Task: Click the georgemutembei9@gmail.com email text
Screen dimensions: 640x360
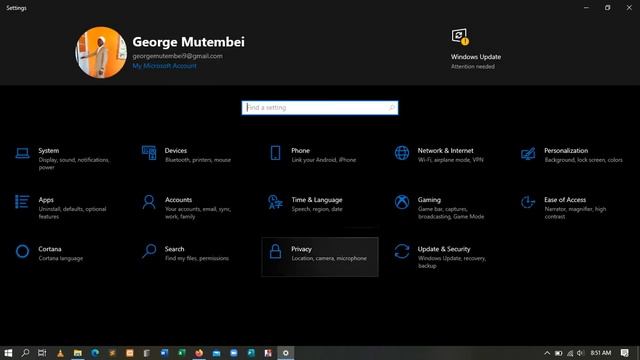Action: pos(178,56)
